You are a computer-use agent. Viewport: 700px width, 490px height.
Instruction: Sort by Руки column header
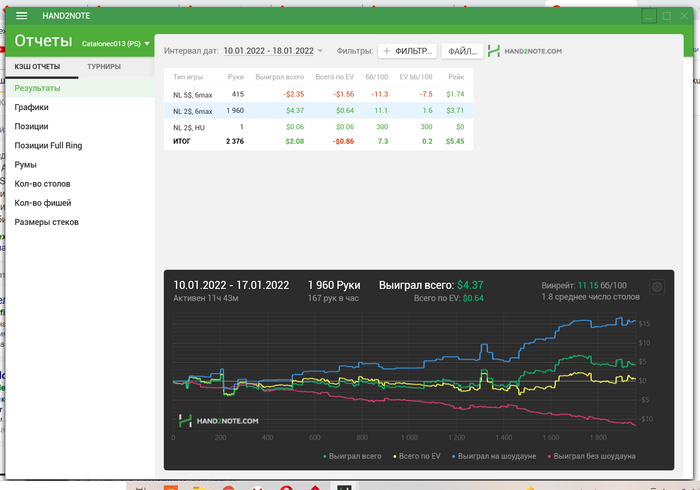click(x=236, y=77)
